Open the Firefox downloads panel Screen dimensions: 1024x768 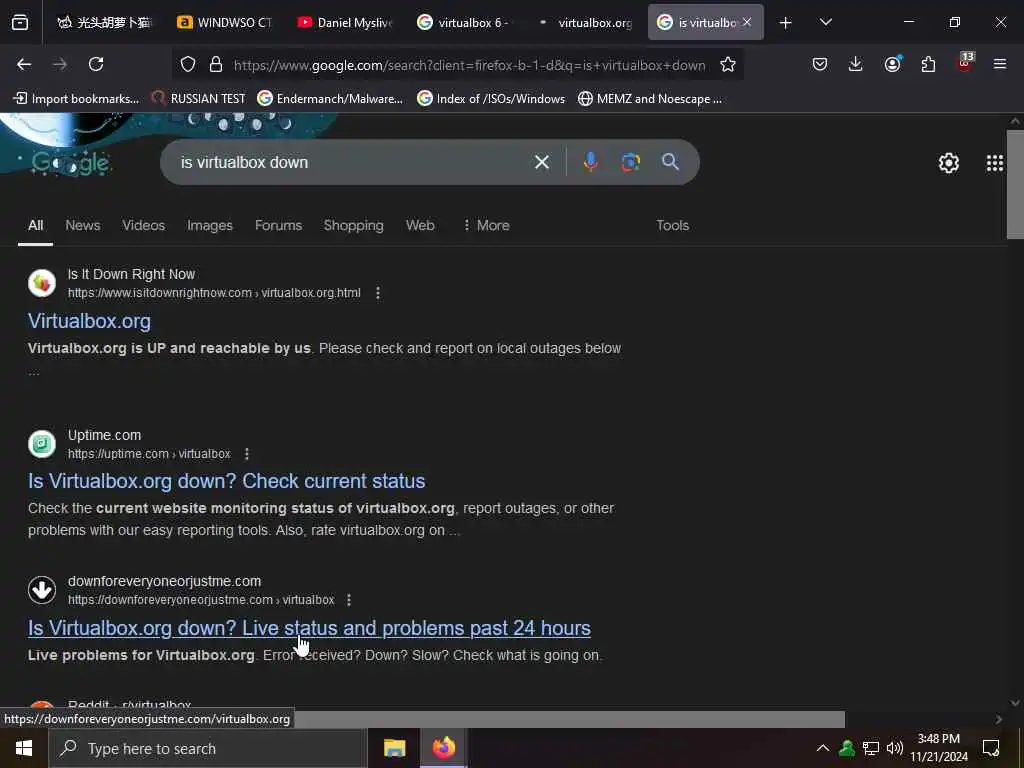pyautogui.click(x=855, y=64)
